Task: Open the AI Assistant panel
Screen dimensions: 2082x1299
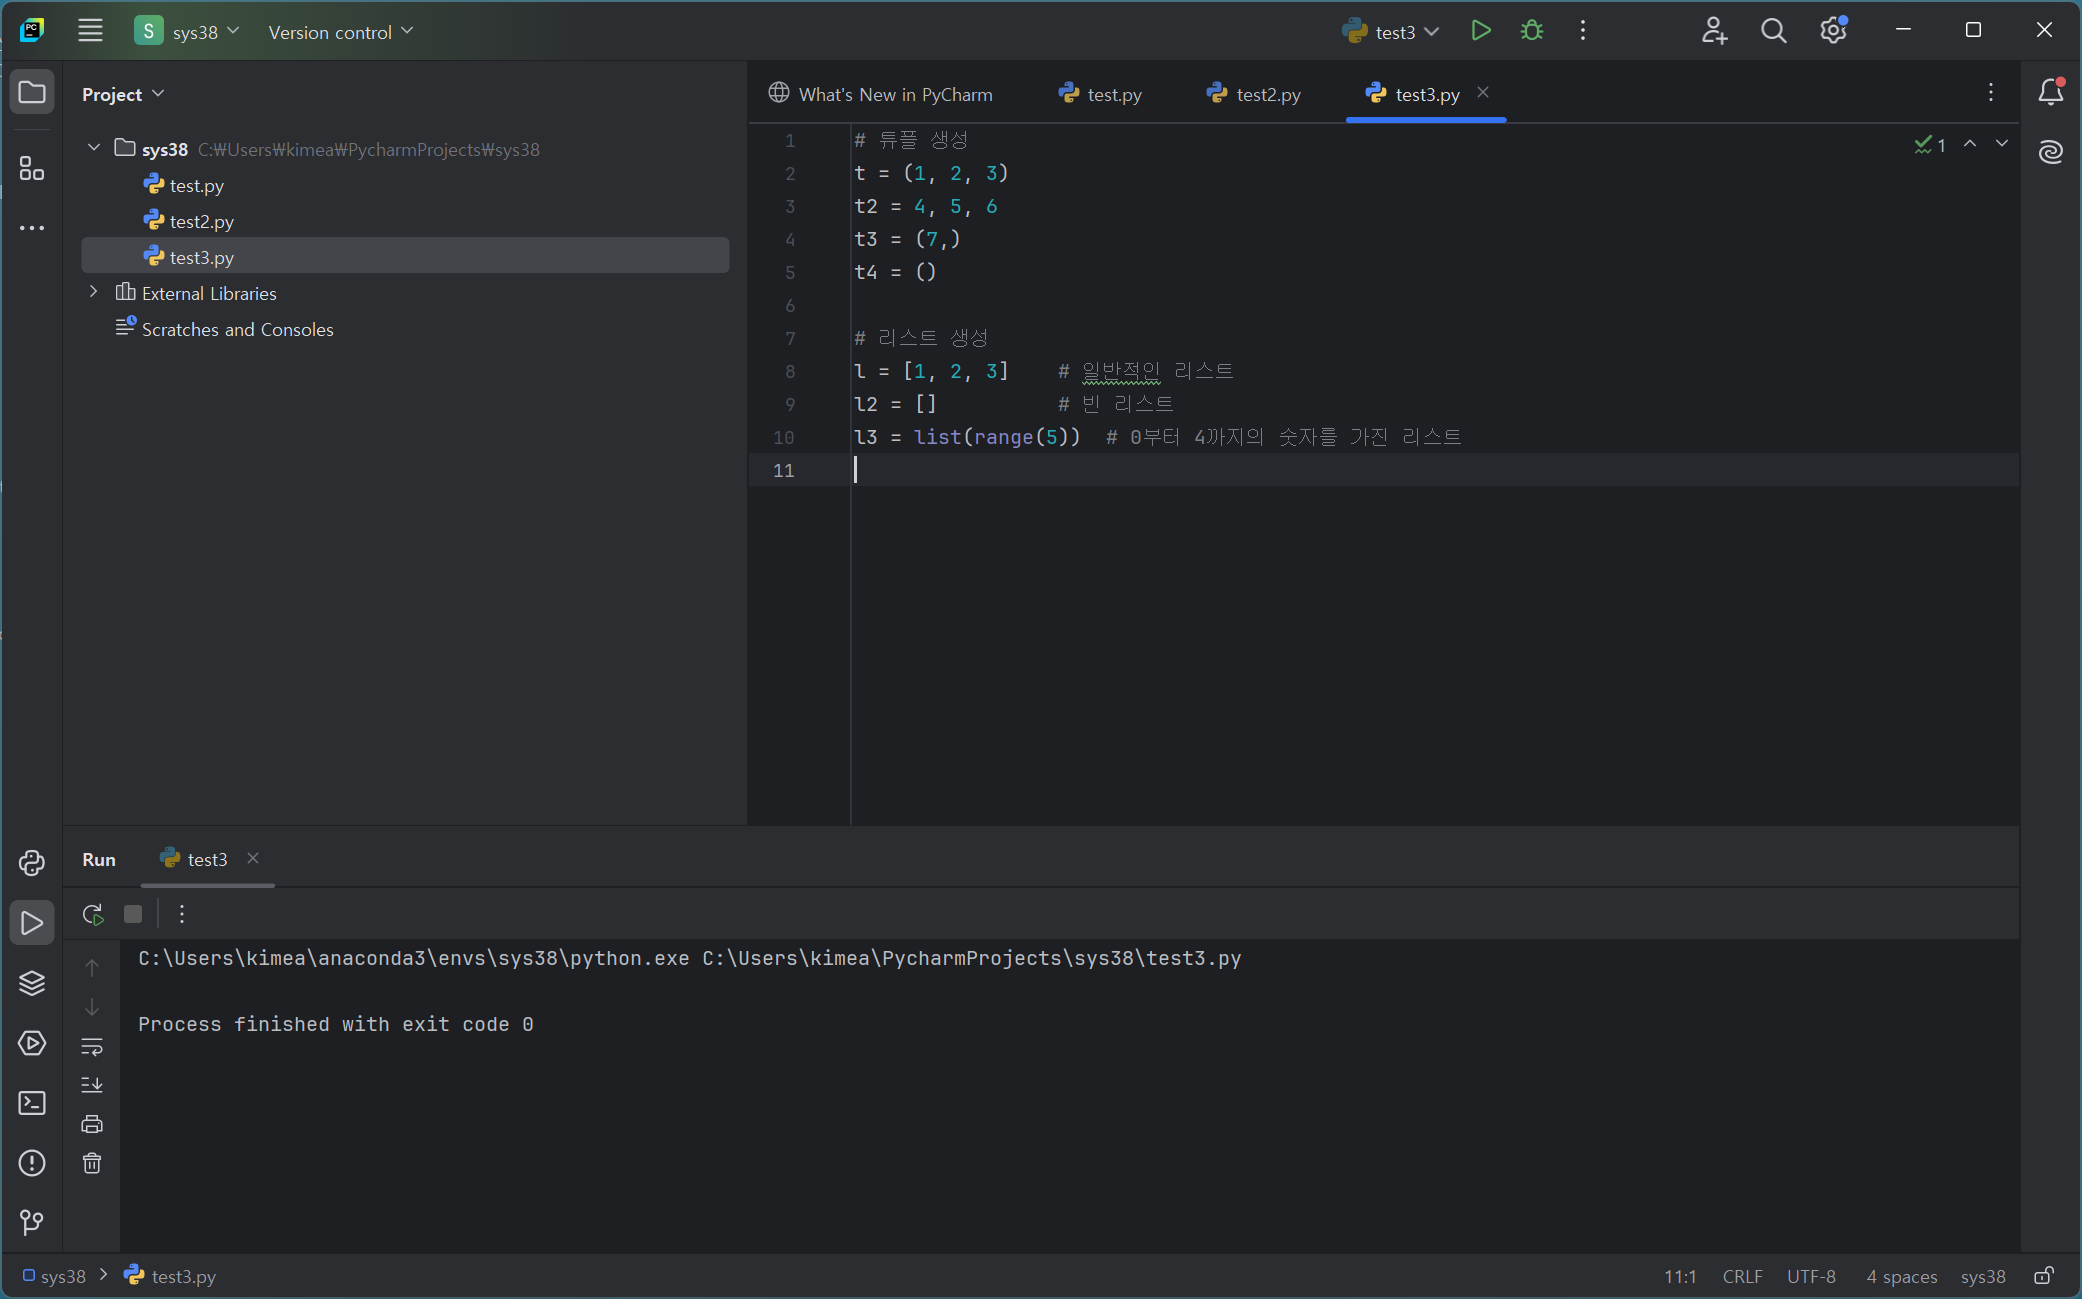Action: pyautogui.click(x=2051, y=152)
